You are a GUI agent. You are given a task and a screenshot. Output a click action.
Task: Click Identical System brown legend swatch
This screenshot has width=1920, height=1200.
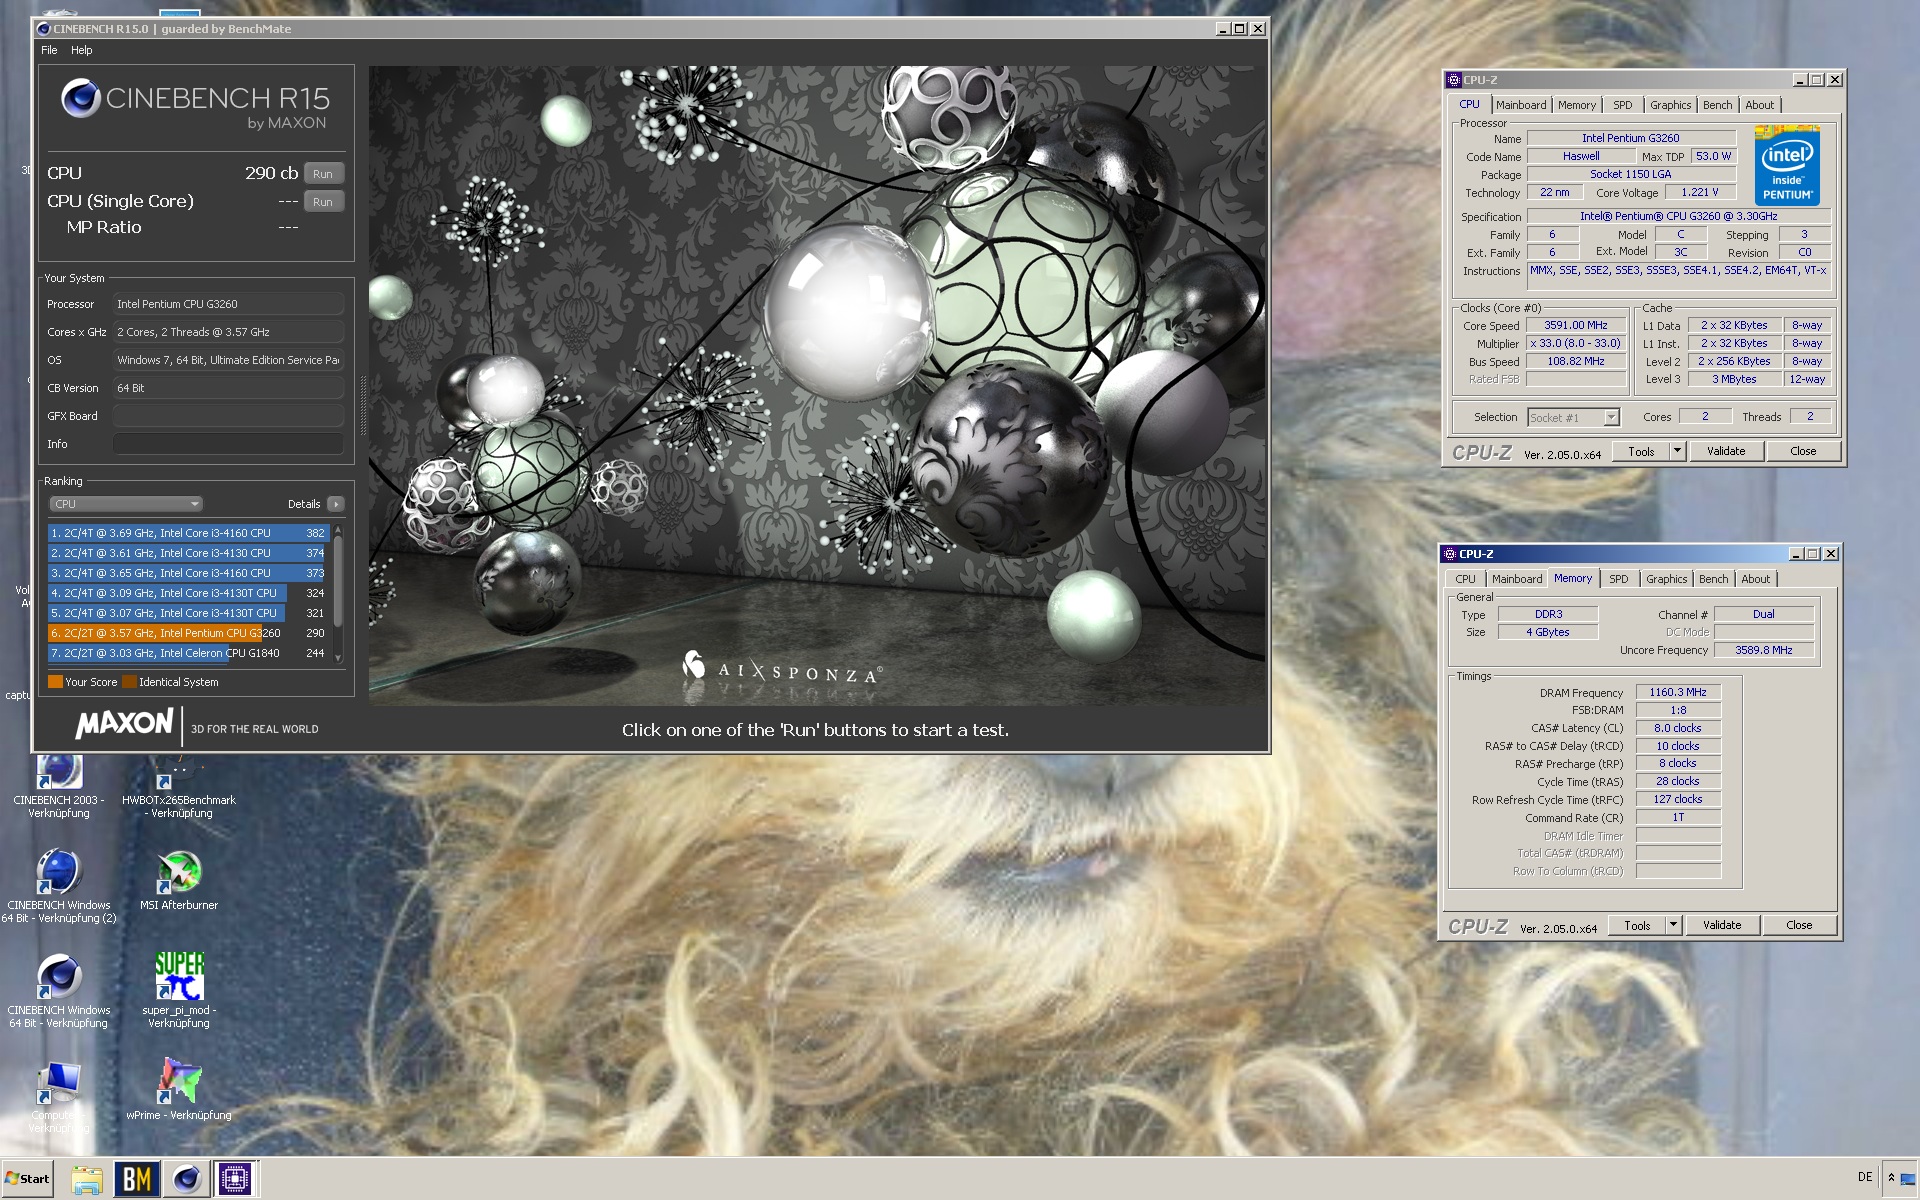(129, 682)
